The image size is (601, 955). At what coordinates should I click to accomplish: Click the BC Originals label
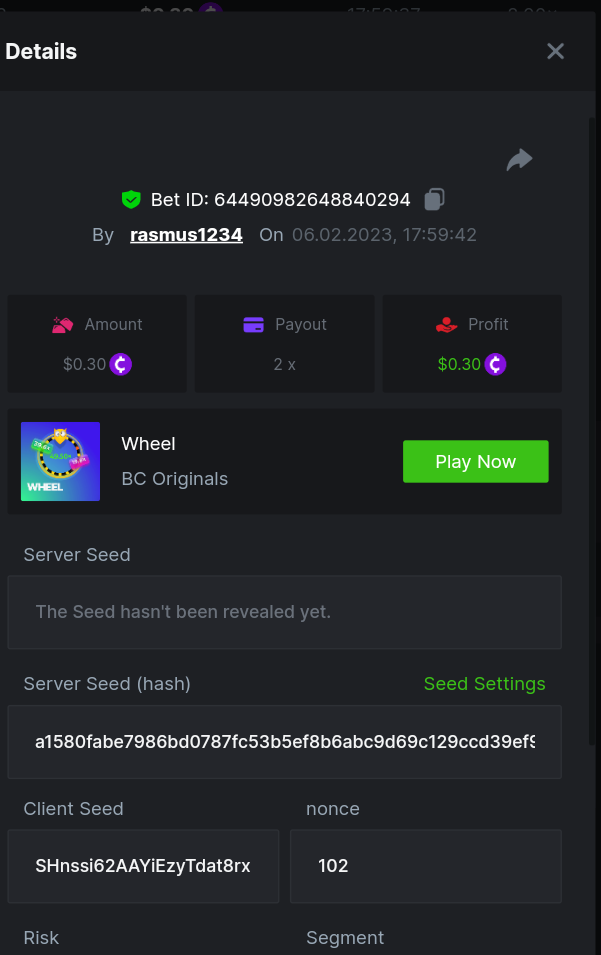(x=174, y=479)
